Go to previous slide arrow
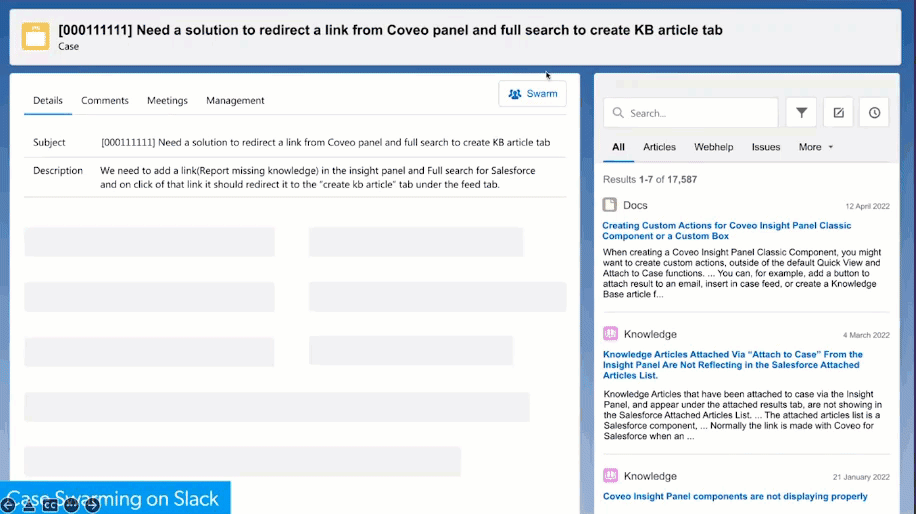916x514 pixels. coord(8,505)
